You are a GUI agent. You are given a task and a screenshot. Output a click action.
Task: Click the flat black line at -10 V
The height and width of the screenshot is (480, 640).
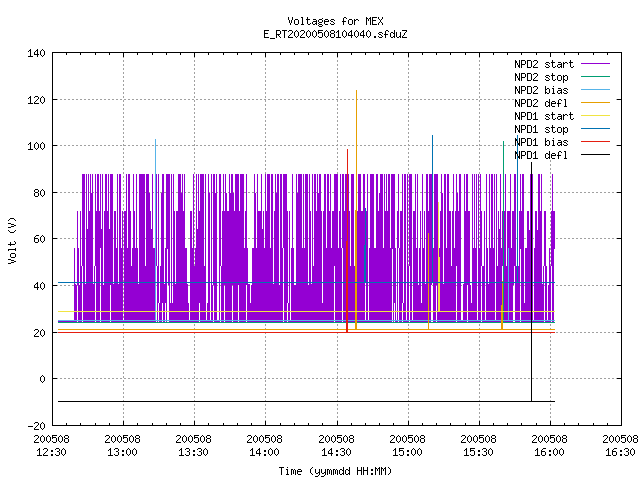coord(306,402)
